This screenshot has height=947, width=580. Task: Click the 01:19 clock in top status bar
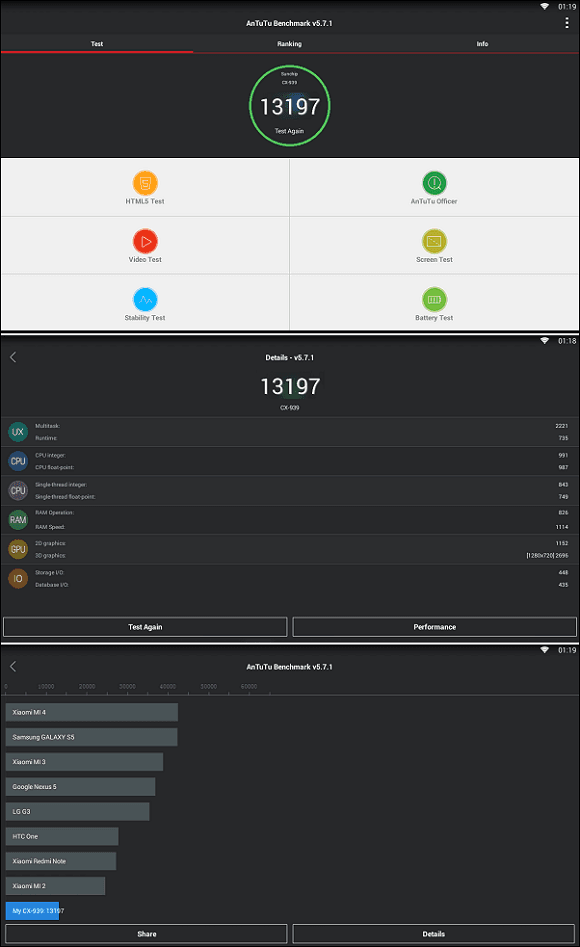pos(567,7)
